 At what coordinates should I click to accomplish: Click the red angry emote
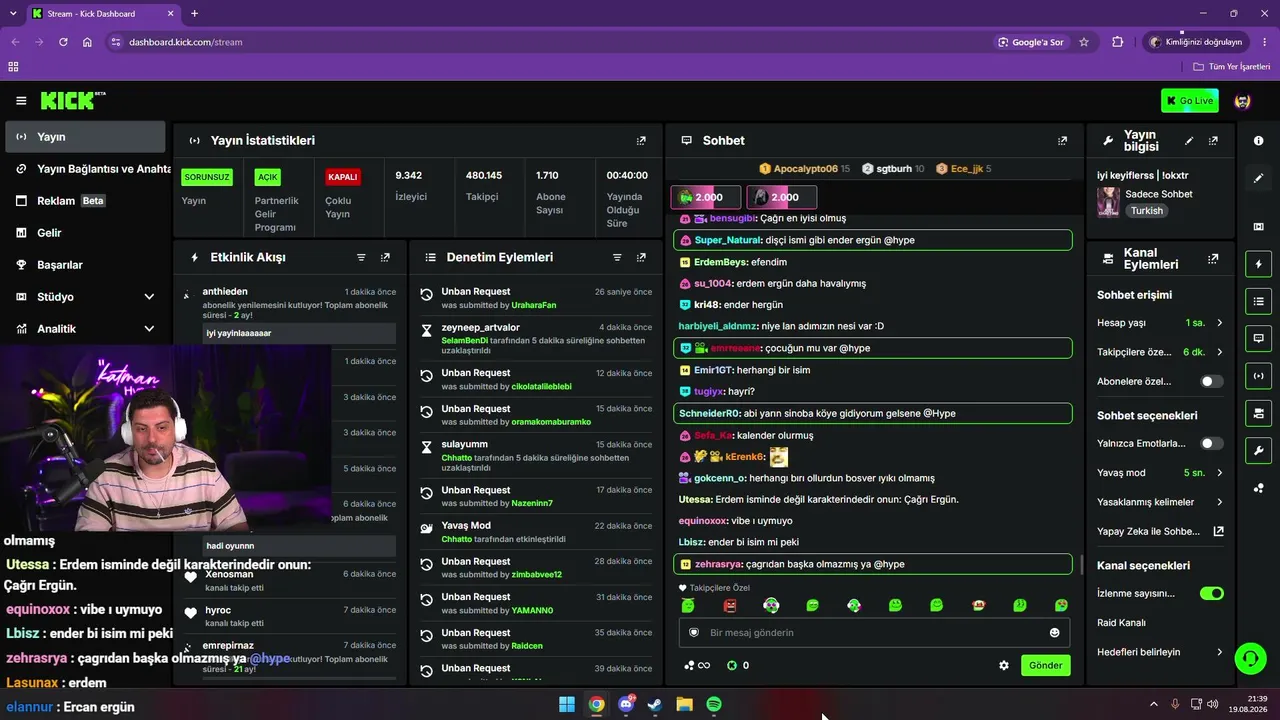click(729, 605)
